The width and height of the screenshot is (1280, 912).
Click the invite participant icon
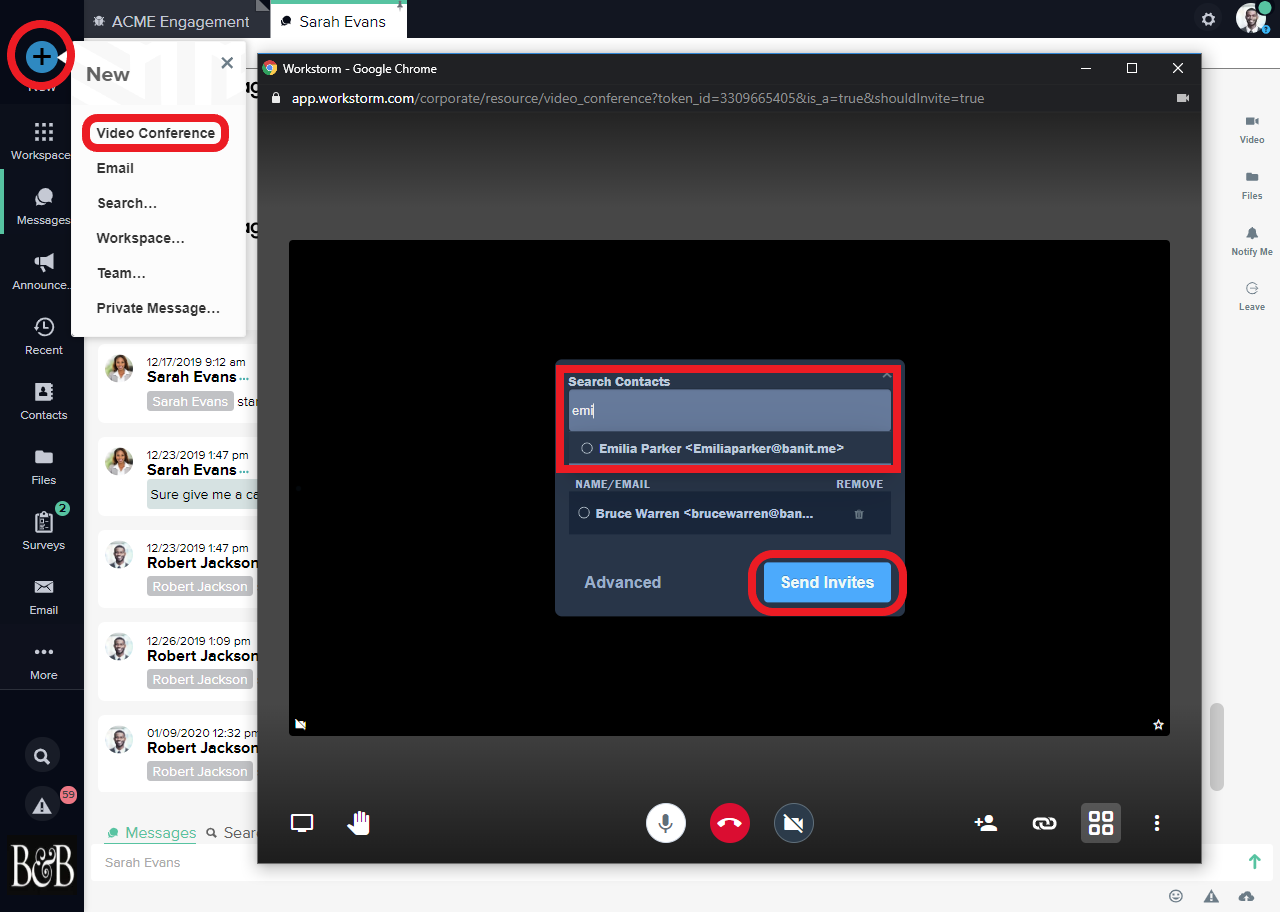pos(986,823)
